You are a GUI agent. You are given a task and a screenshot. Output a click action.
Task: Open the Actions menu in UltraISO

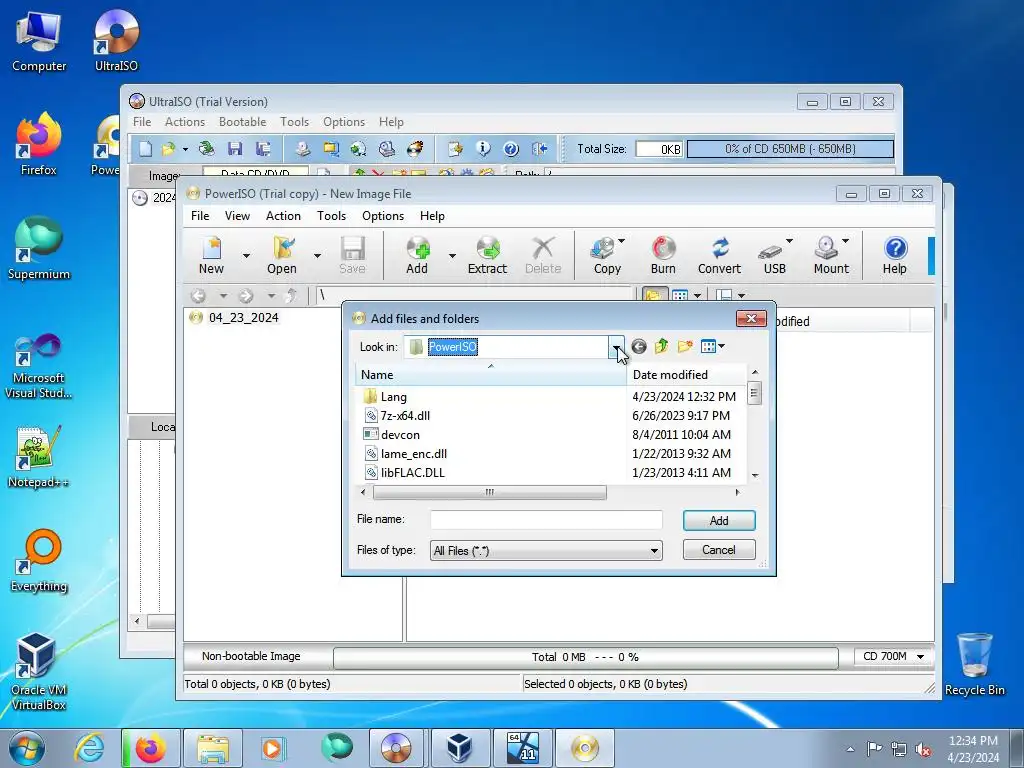point(185,122)
